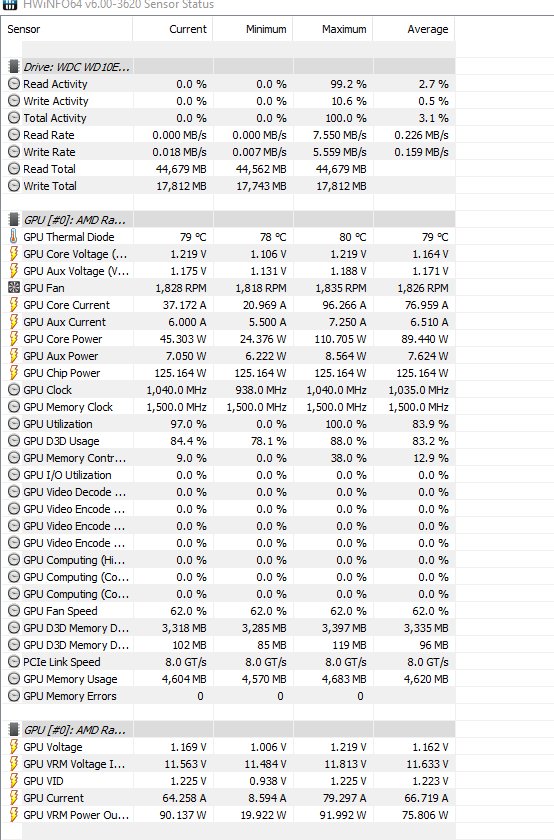The image size is (554, 840).
Task: Click the lightning icon for GPU Aux Voltage
Action: [13, 271]
